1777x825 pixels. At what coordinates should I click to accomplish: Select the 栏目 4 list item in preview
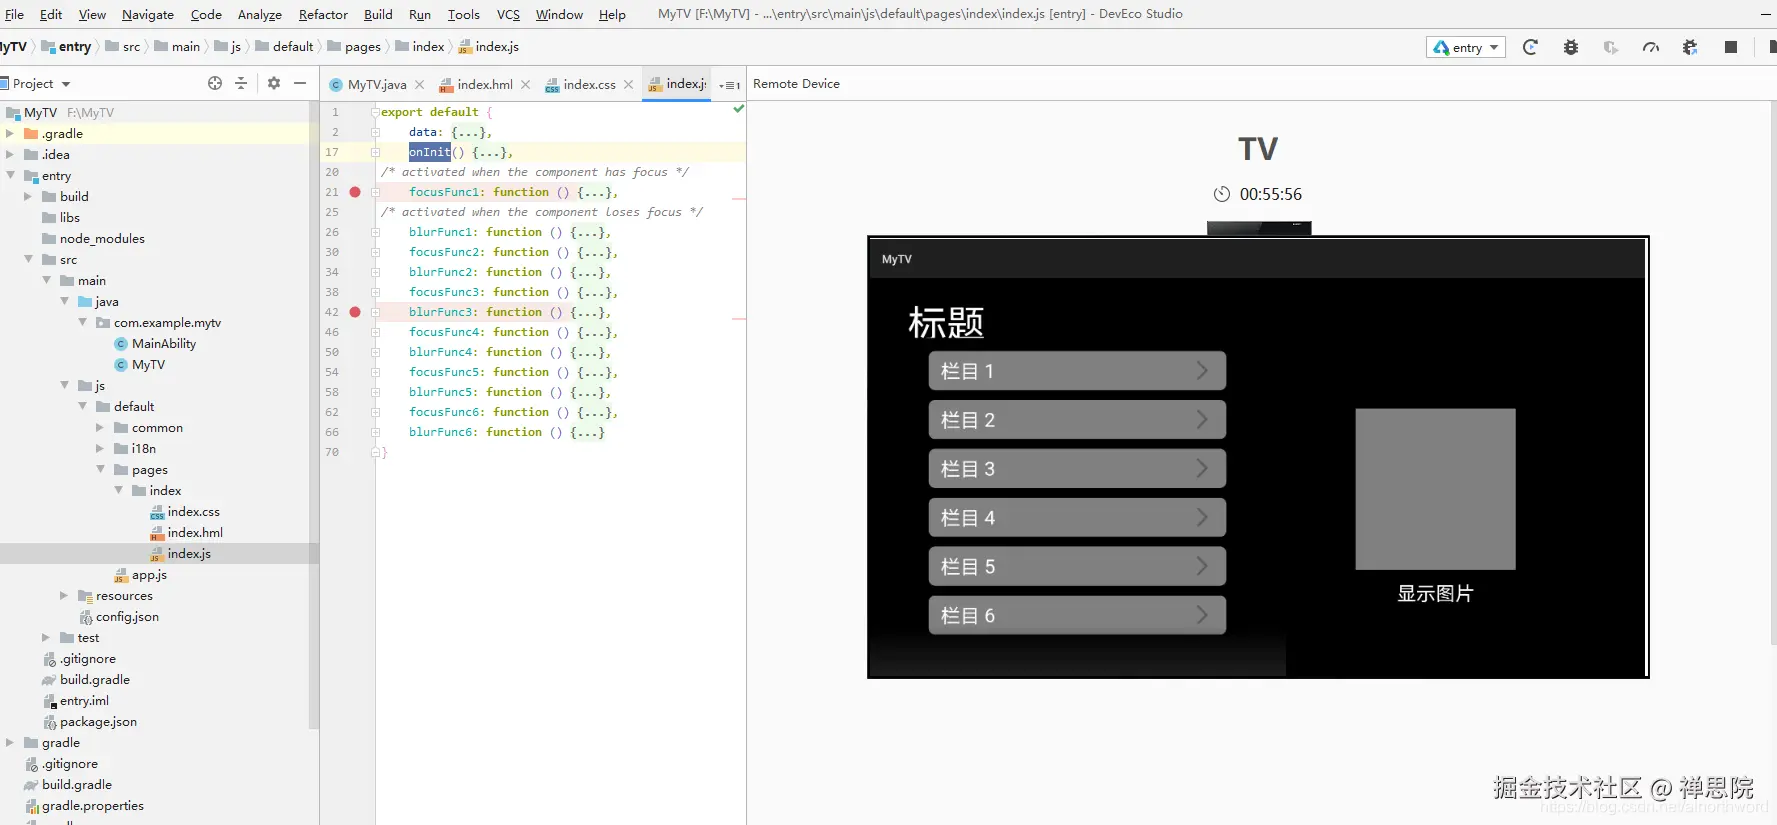(x=1077, y=518)
